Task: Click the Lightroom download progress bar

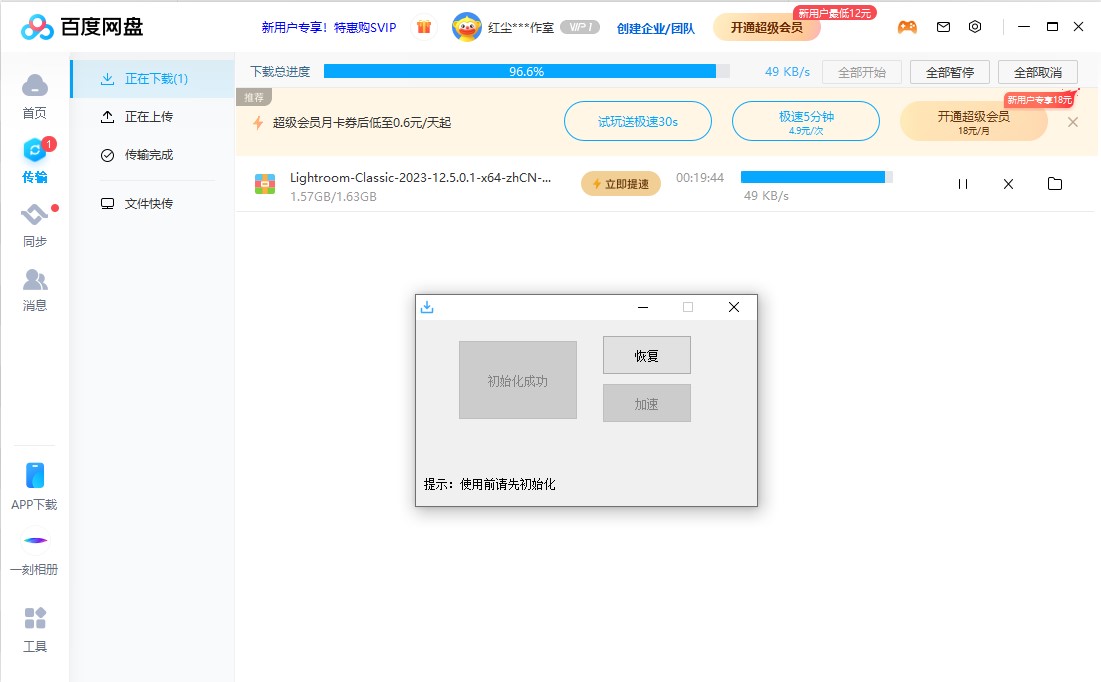Action: pyautogui.click(x=816, y=177)
